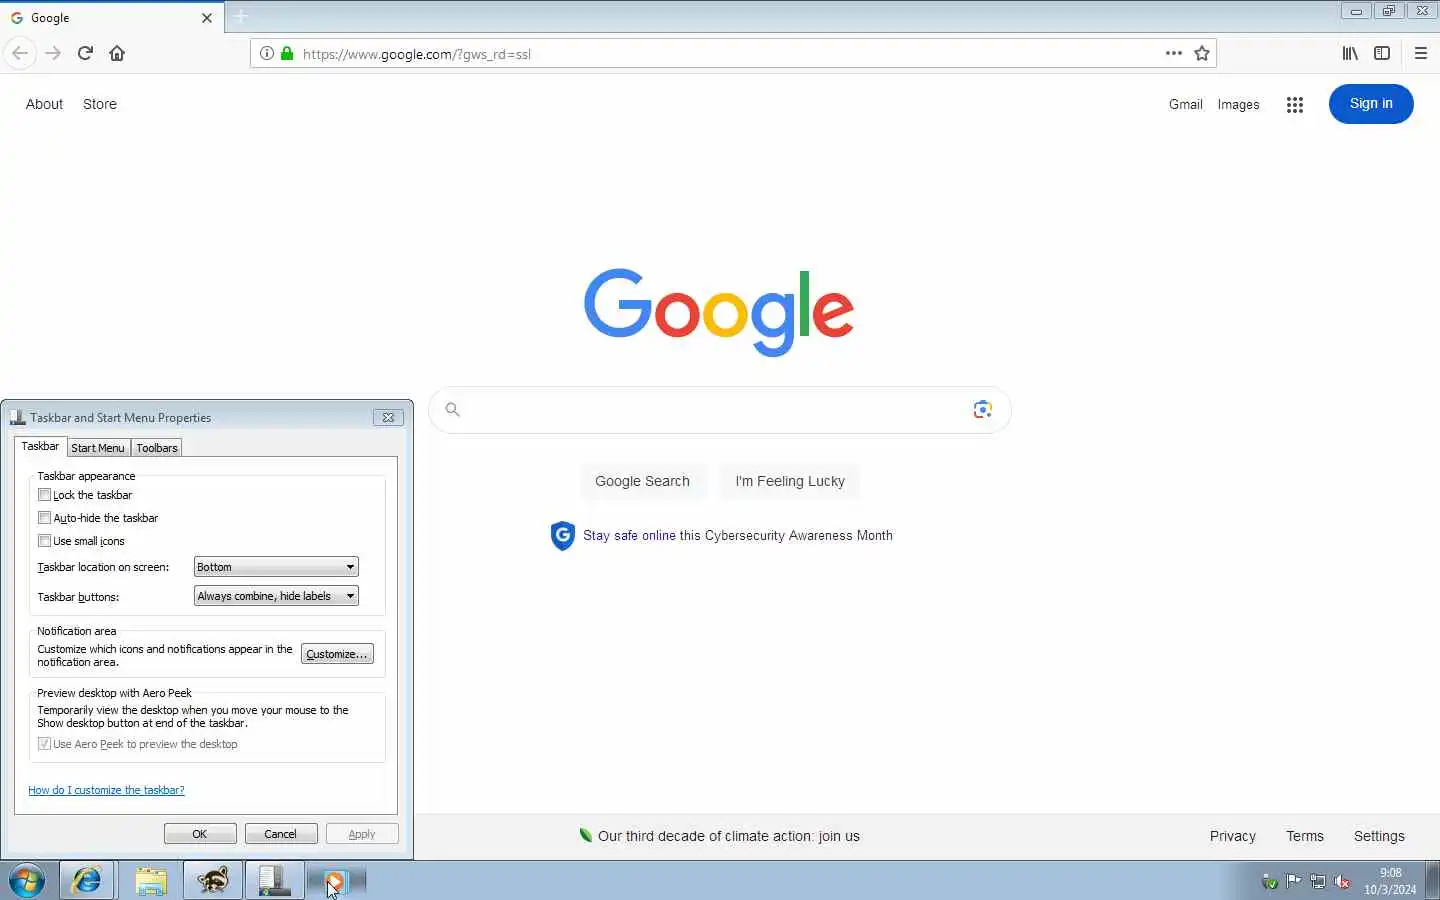Click the search by image camera icon
The height and width of the screenshot is (900, 1440).
pyautogui.click(x=982, y=409)
